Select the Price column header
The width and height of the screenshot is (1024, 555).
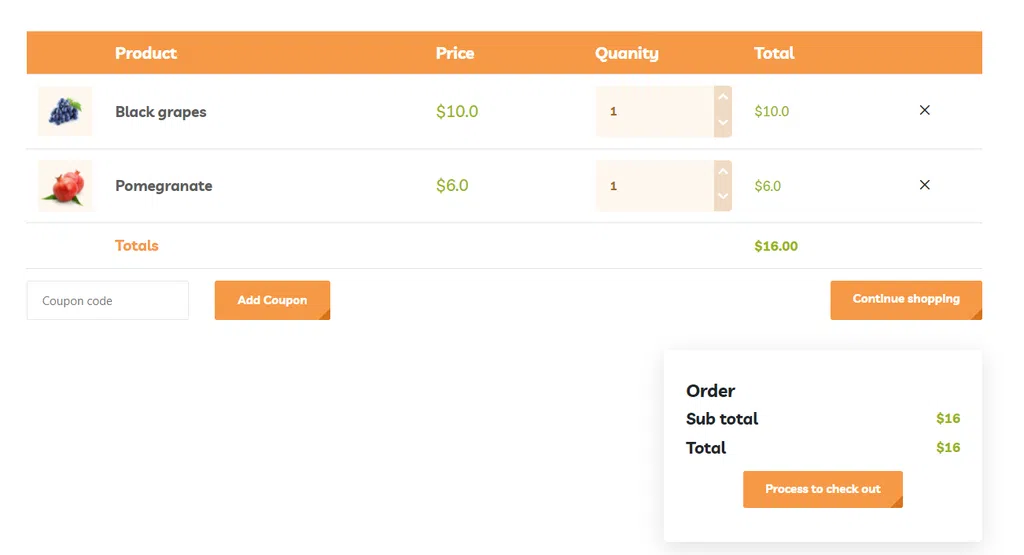point(455,53)
